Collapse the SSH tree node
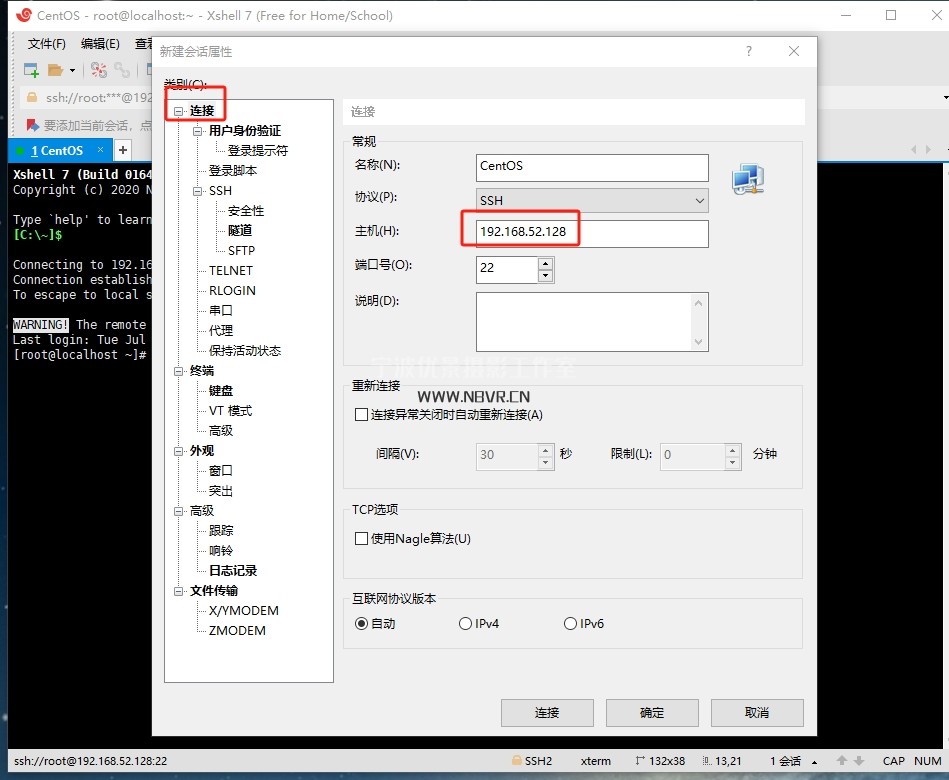The image size is (949, 780). (x=198, y=191)
